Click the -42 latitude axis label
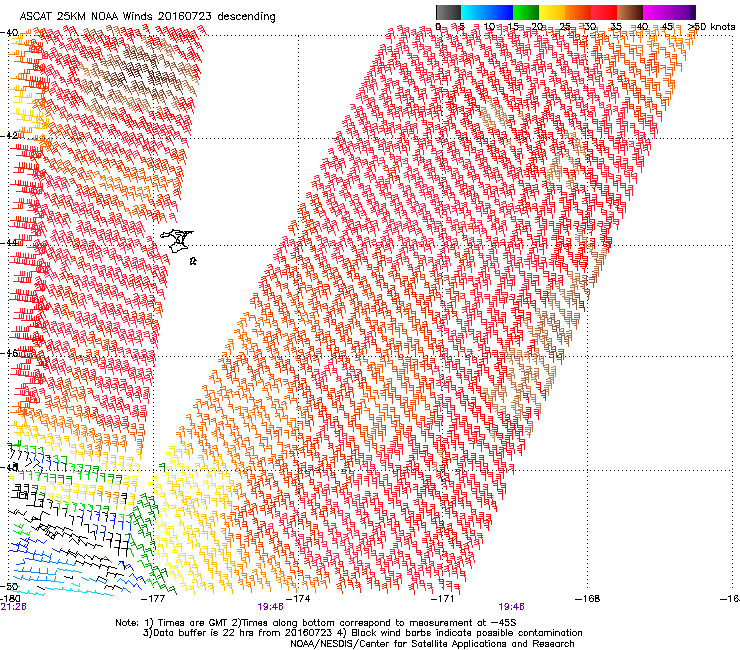Viewport: 740px width, 650px height. tap(9, 135)
